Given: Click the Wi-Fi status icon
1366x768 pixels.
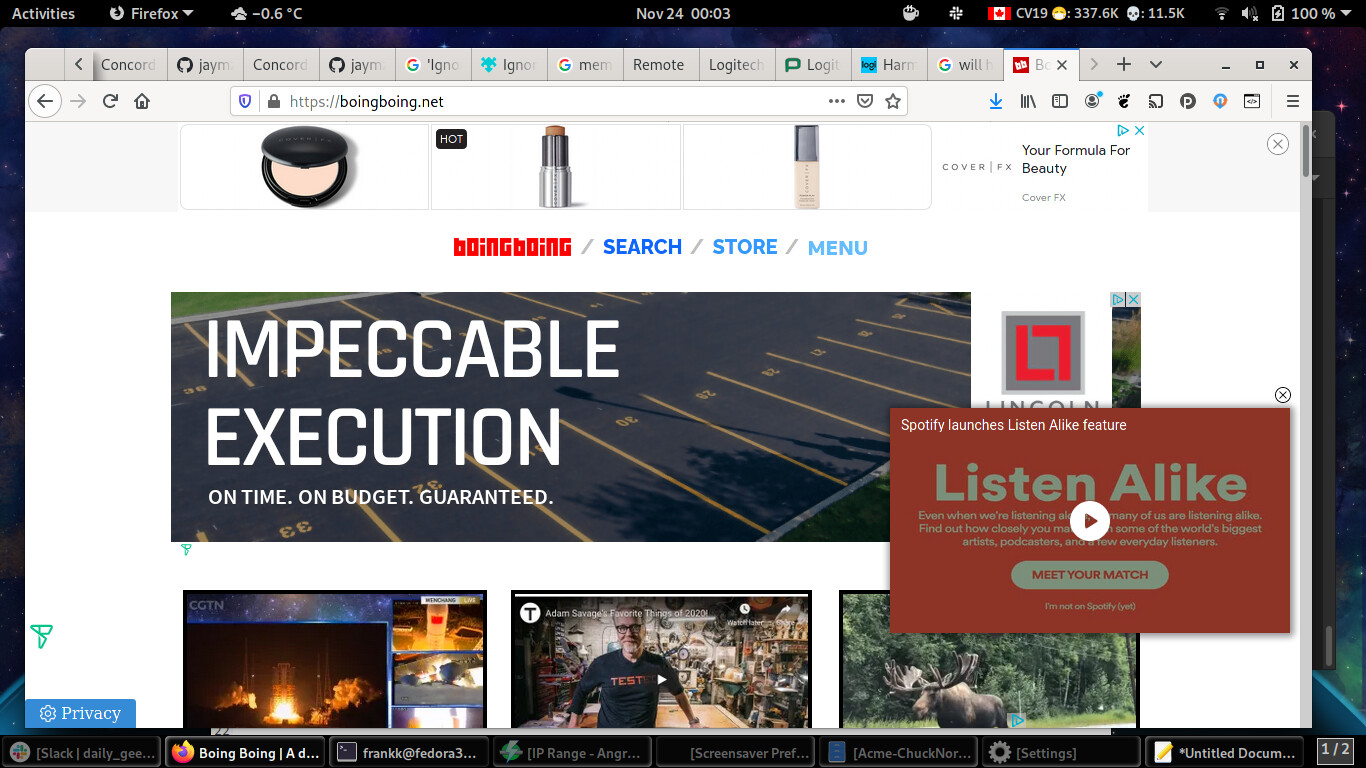Looking at the screenshot, I should pos(1221,13).
